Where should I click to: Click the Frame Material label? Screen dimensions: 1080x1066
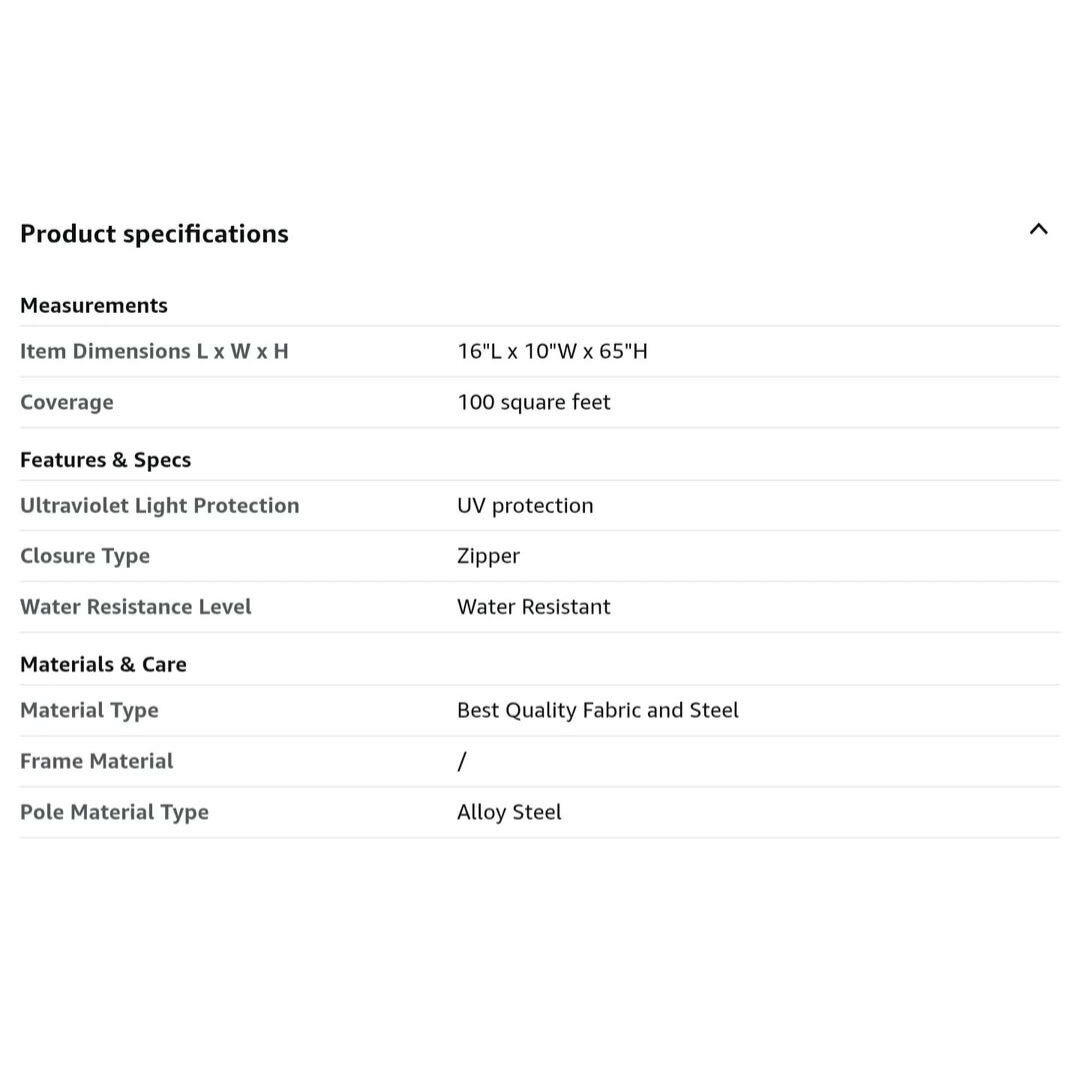[x=96, y=761]
